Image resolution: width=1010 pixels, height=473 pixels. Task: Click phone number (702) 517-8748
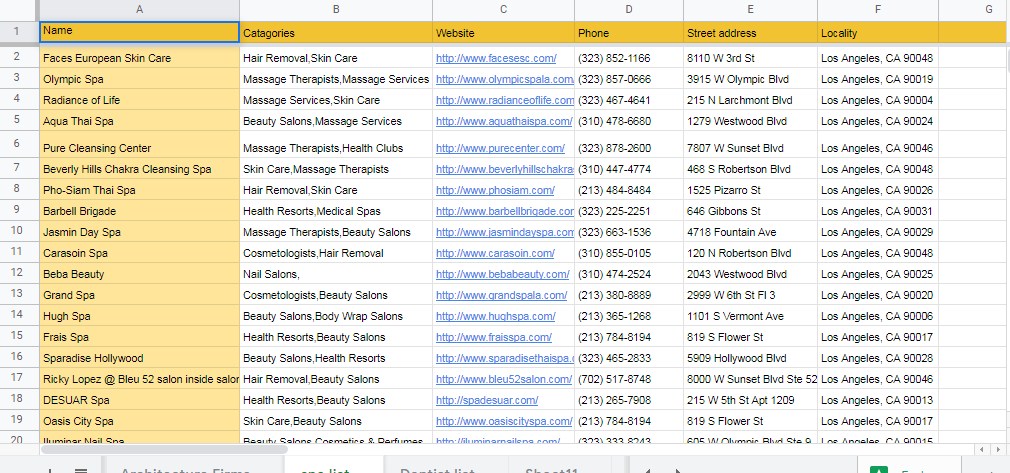[x=629, y=378]
